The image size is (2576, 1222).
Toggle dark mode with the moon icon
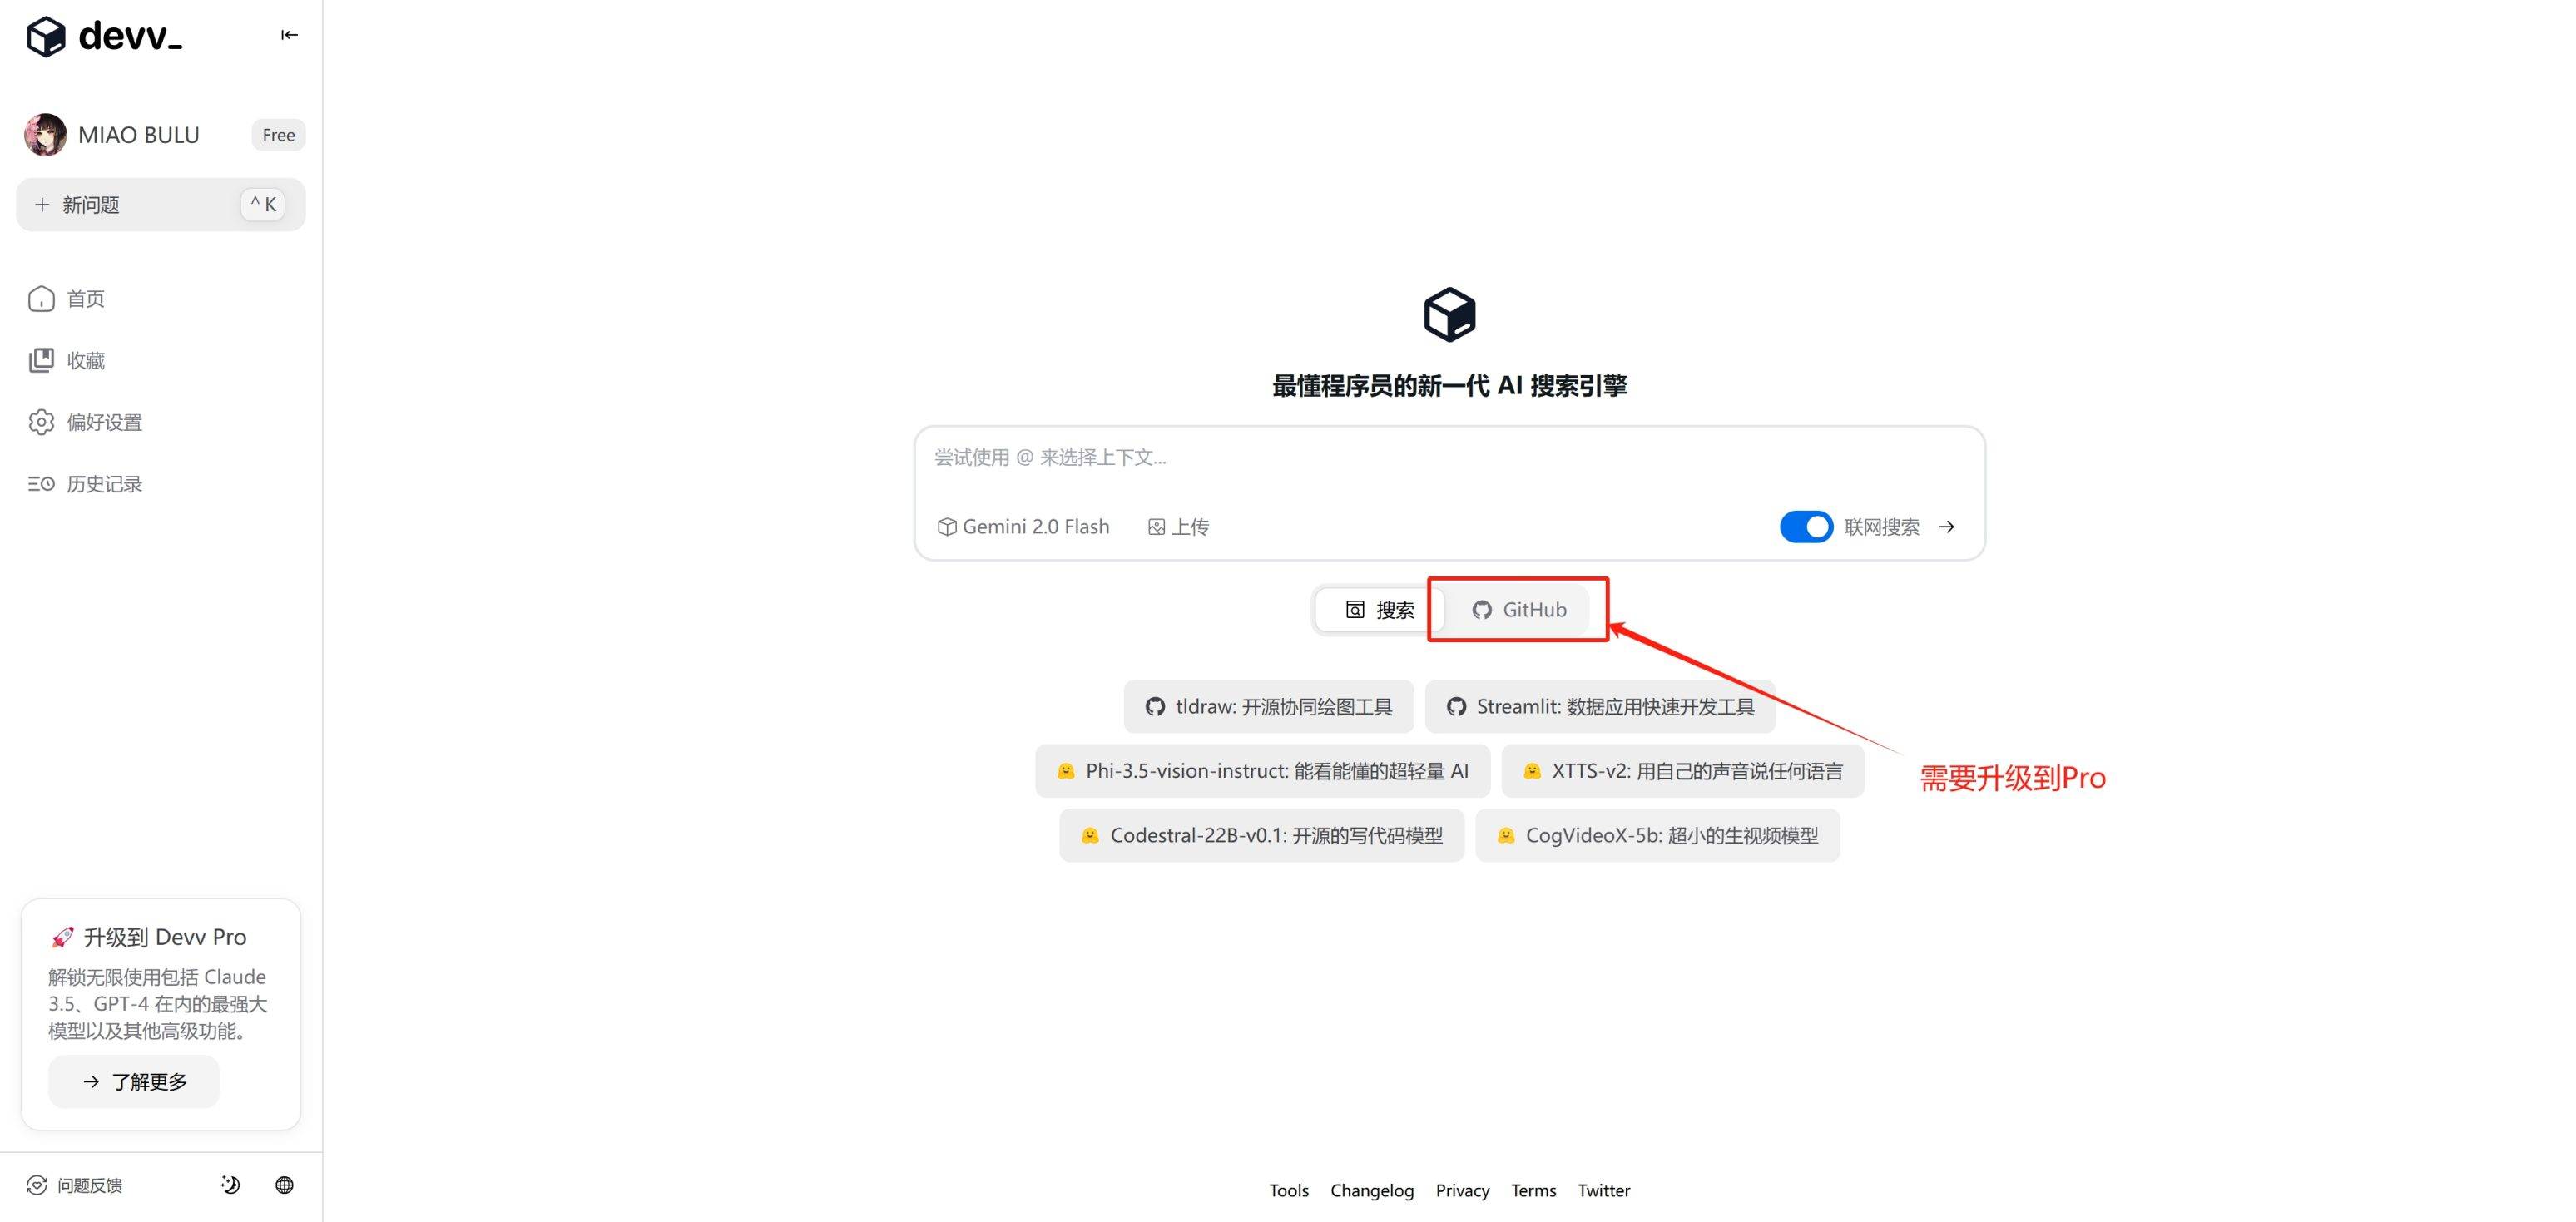coord(230,1185)
